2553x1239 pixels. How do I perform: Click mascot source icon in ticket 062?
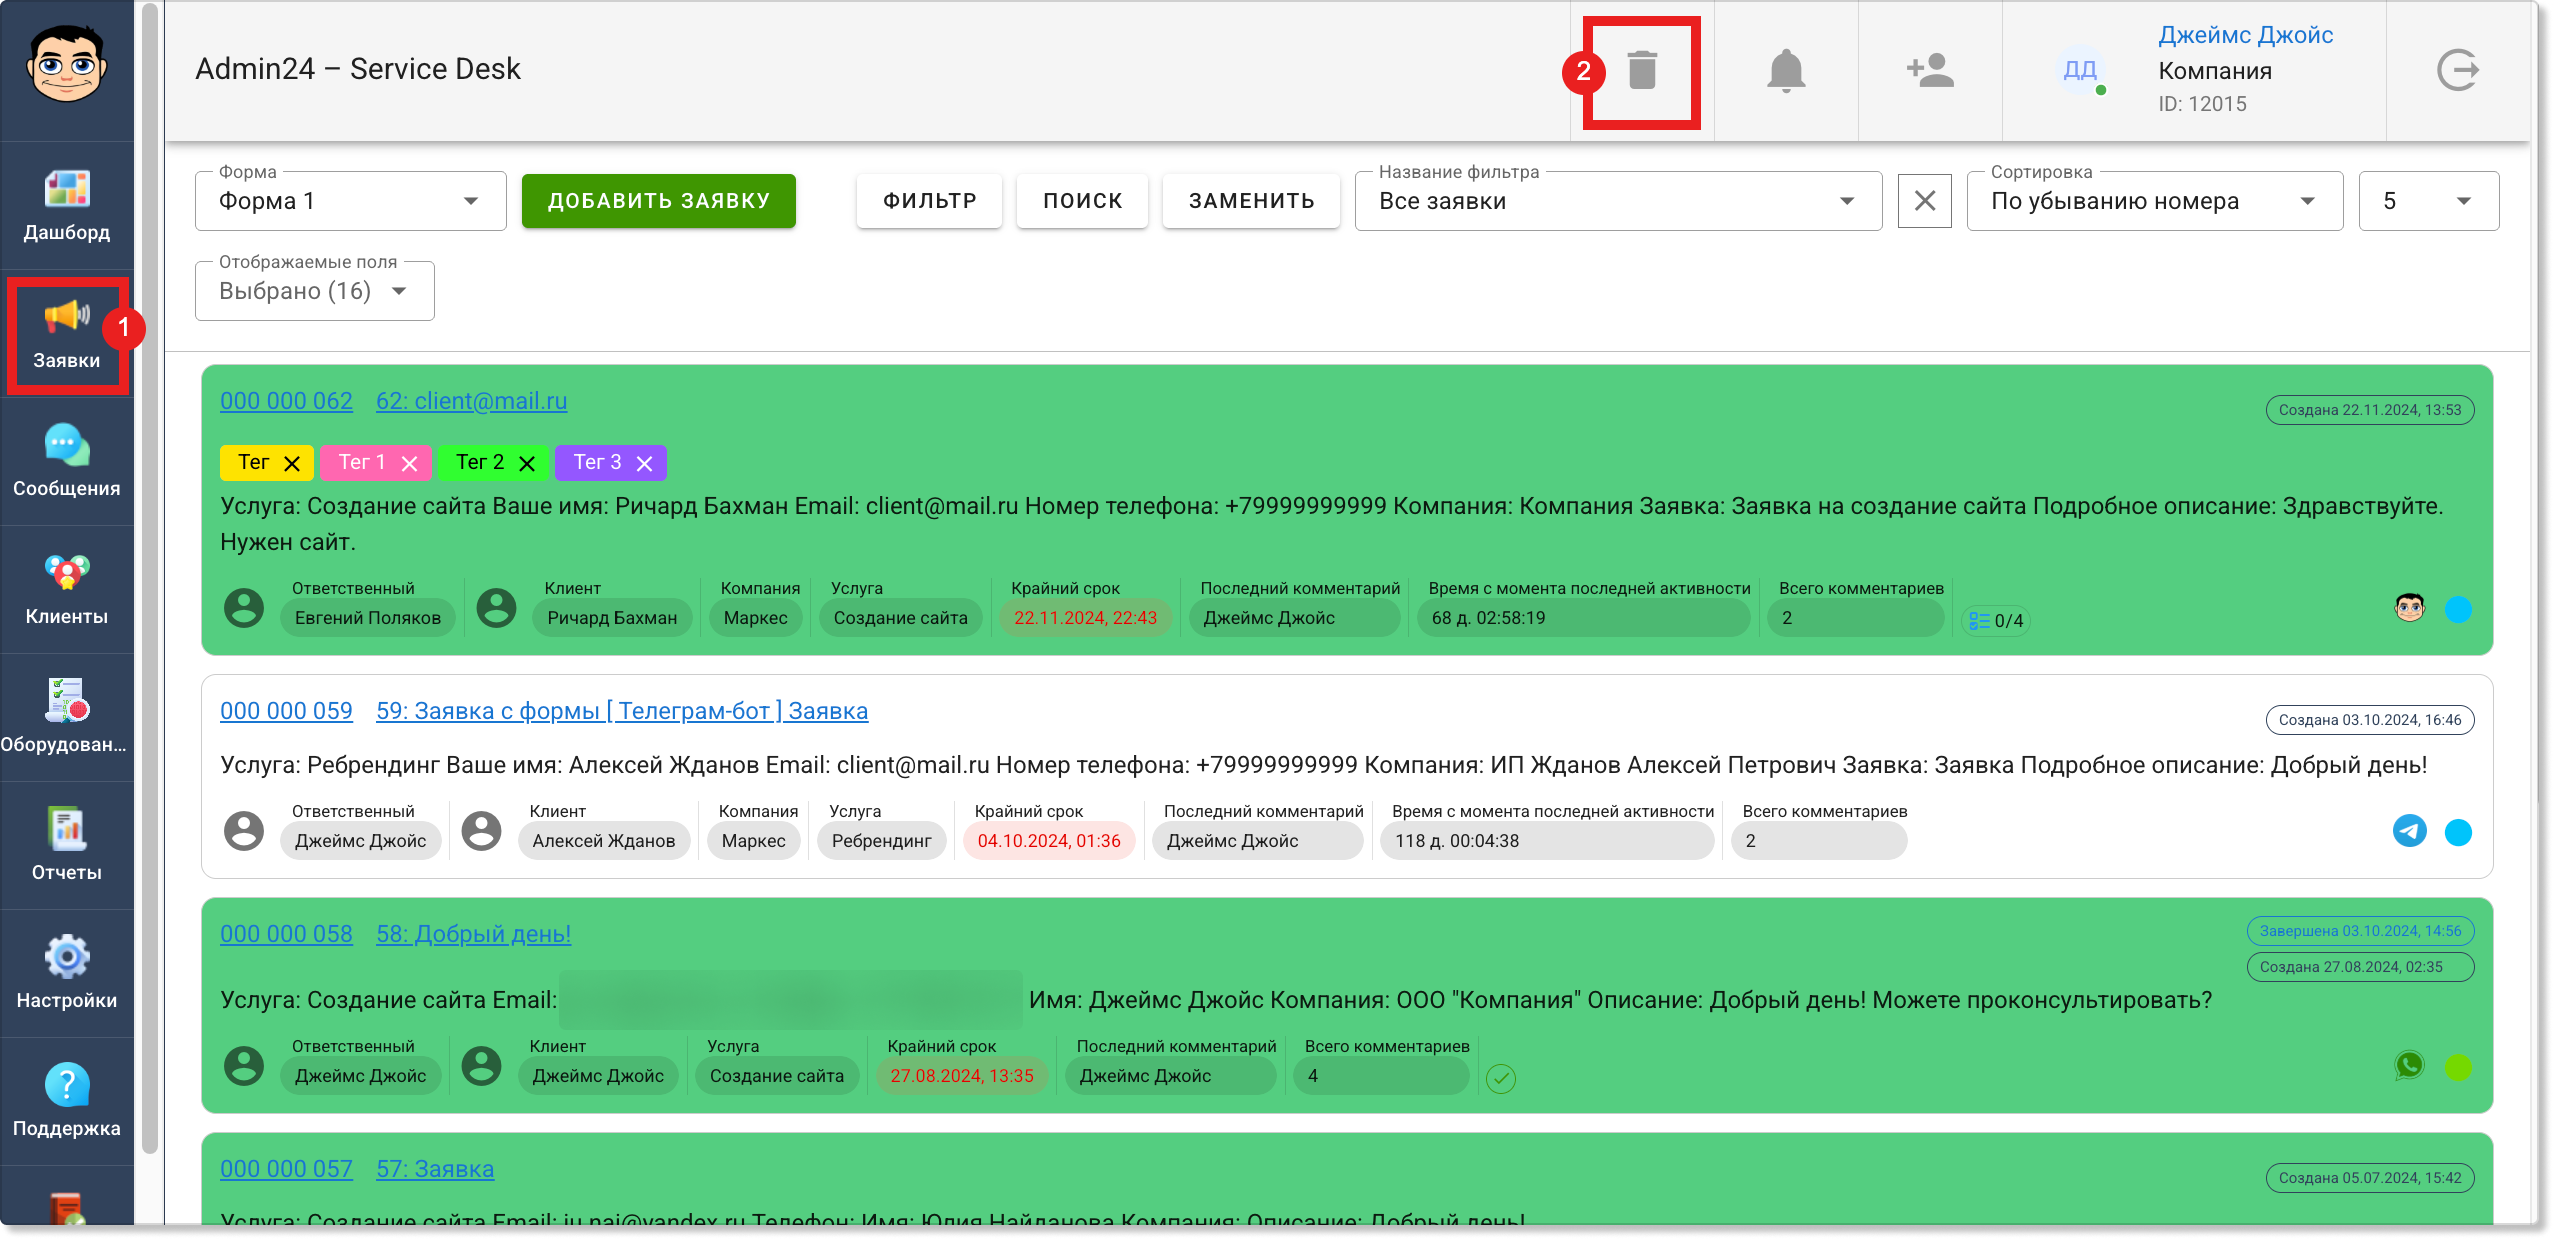click(x=2410, y=608)
